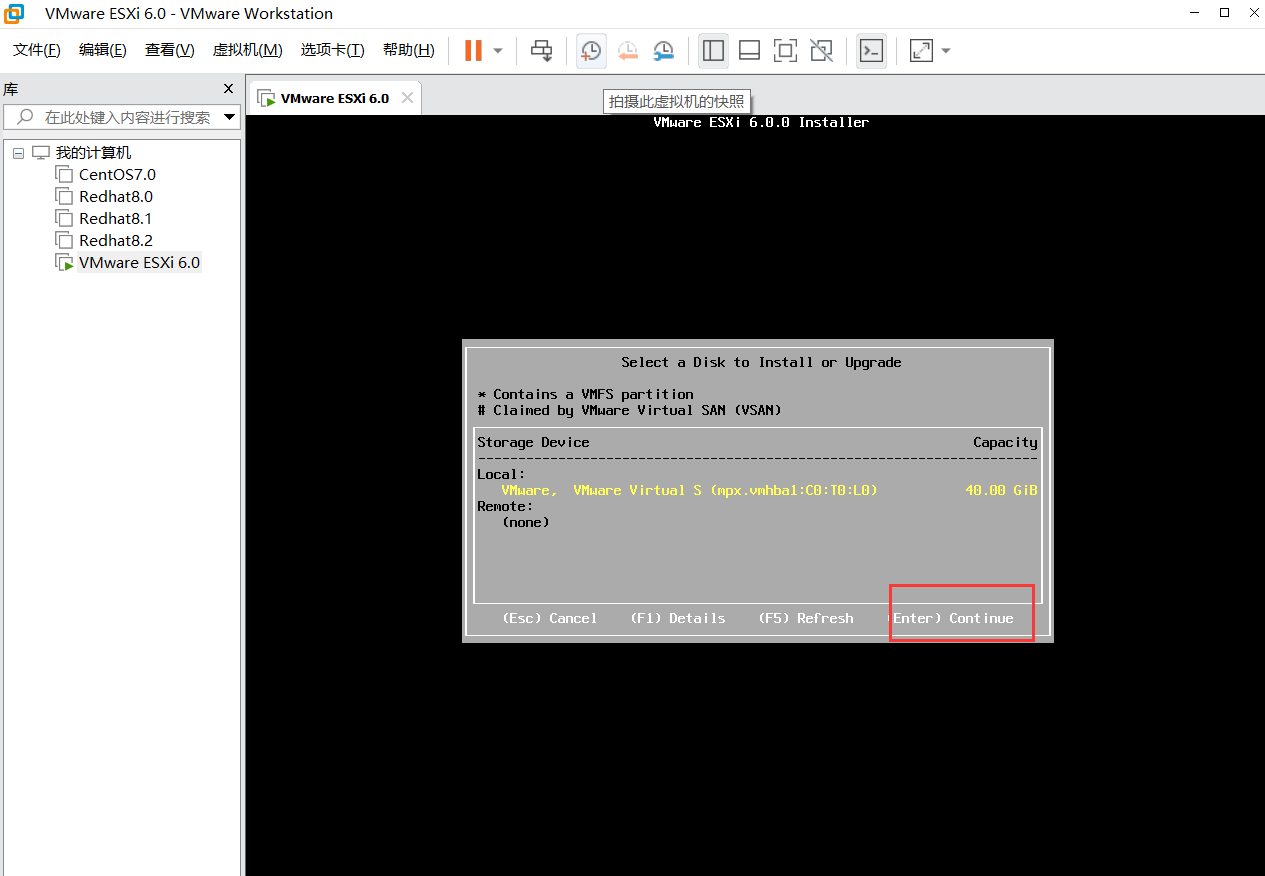The width and height of the screenshot is (1265, 876).
Task: Take a snapshot of this virtual machine
Action: click(591, 50)
